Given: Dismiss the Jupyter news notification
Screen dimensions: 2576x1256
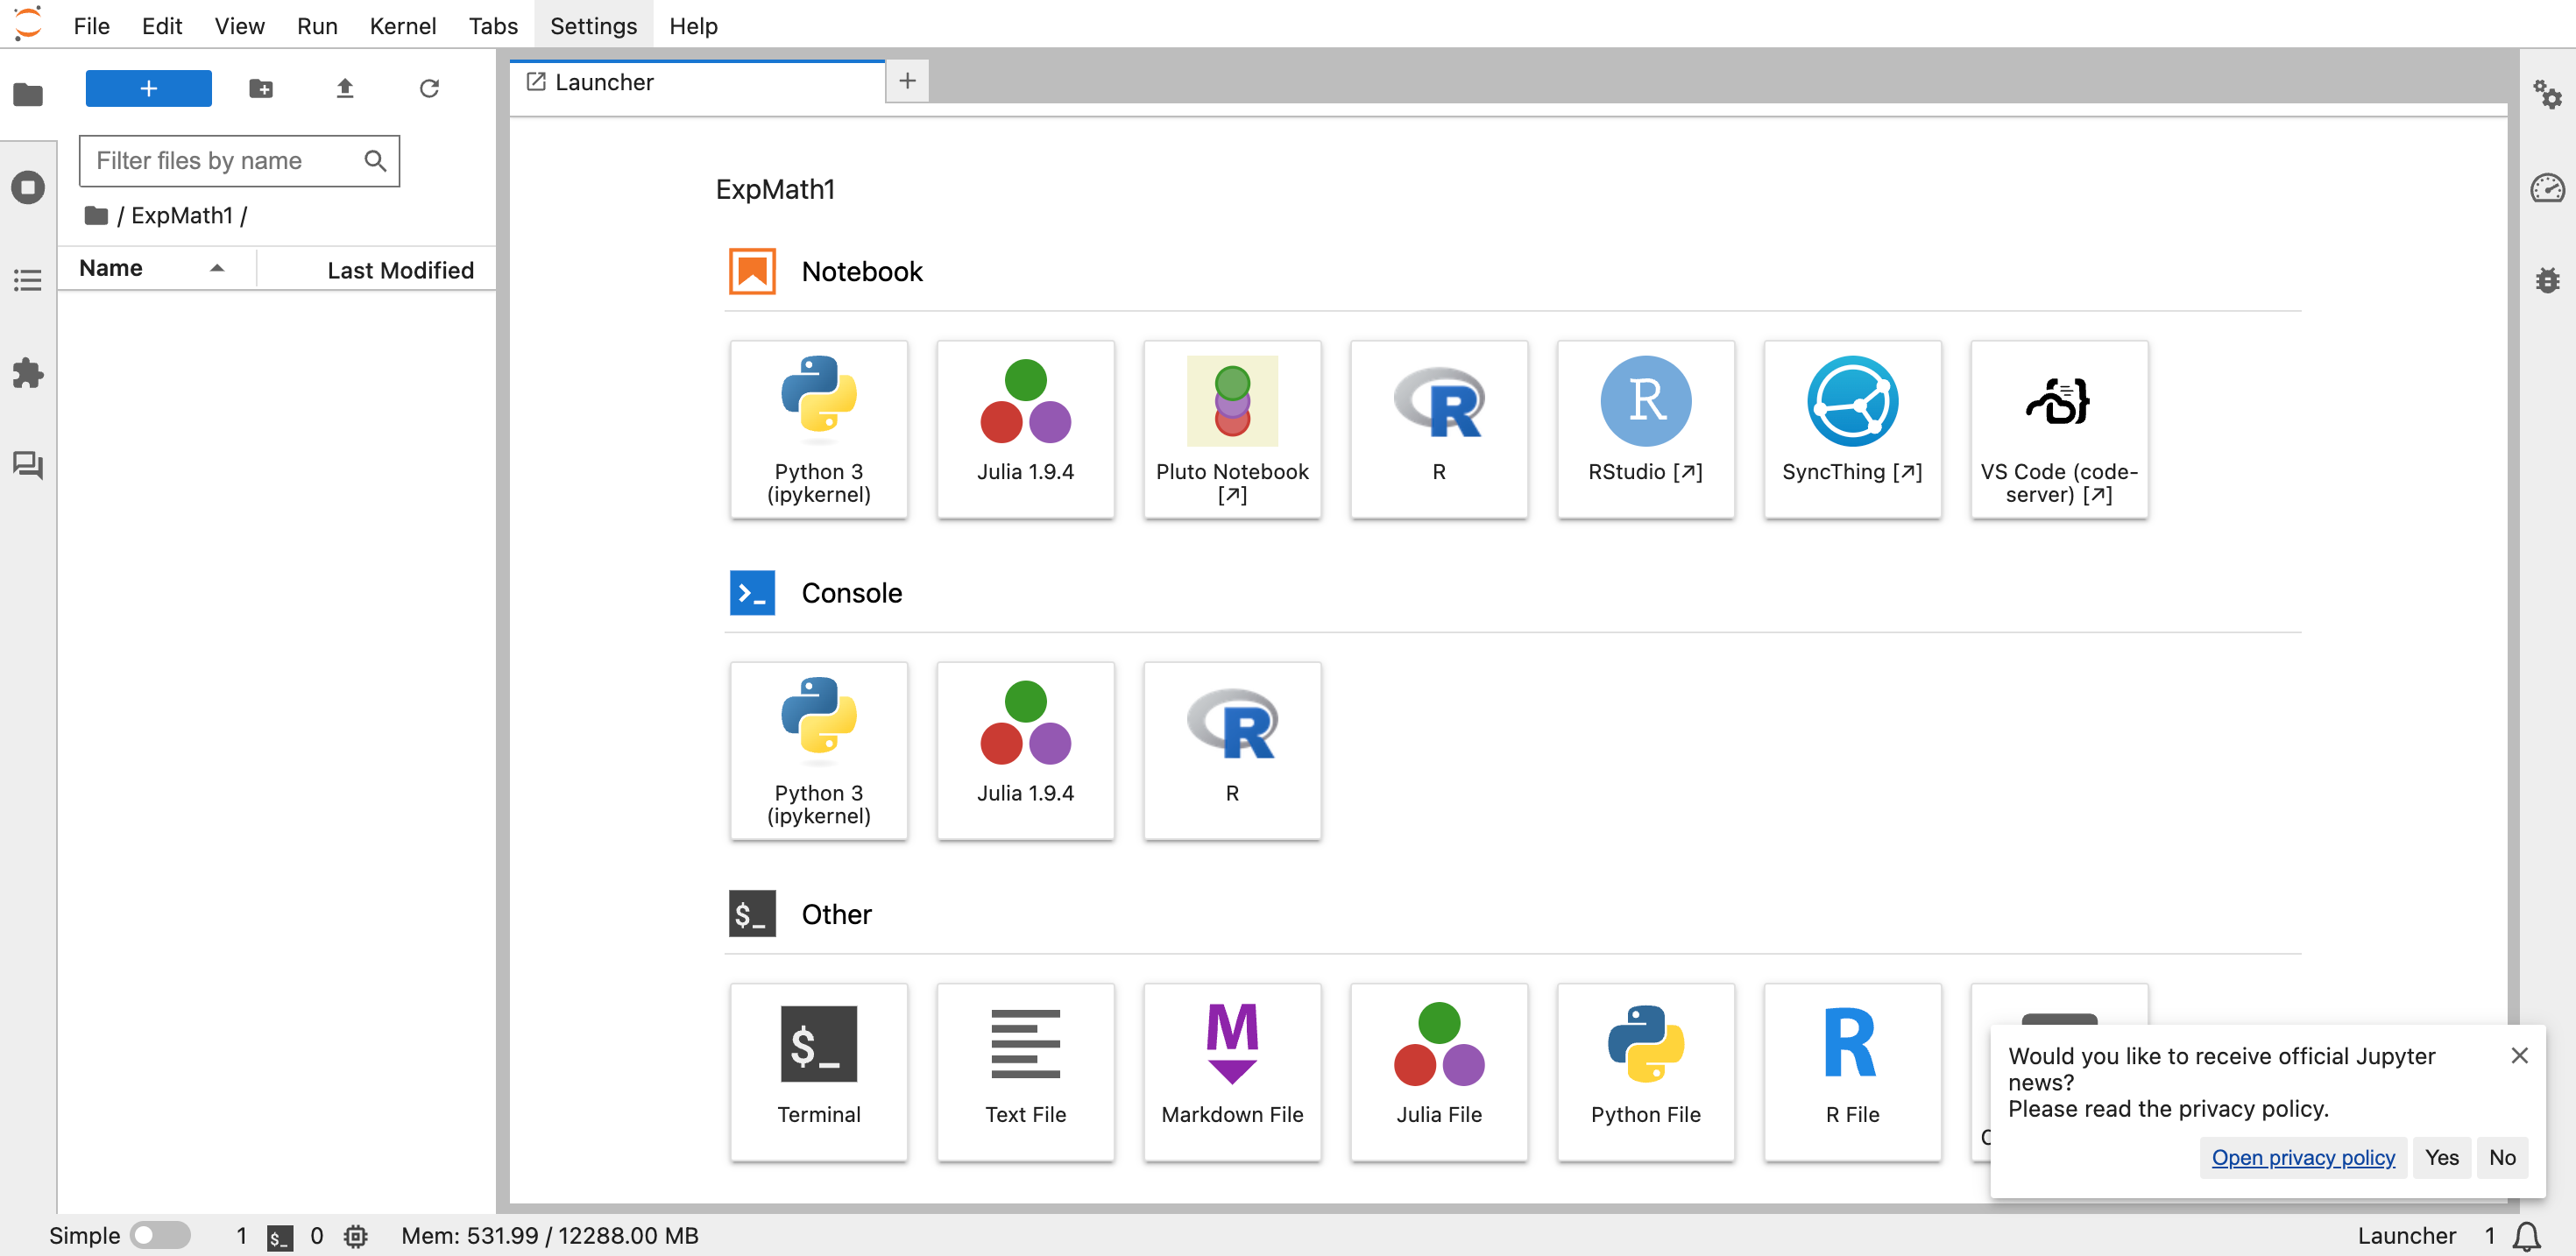Looking at the screenshot, I should (x=2519, y=1055).
